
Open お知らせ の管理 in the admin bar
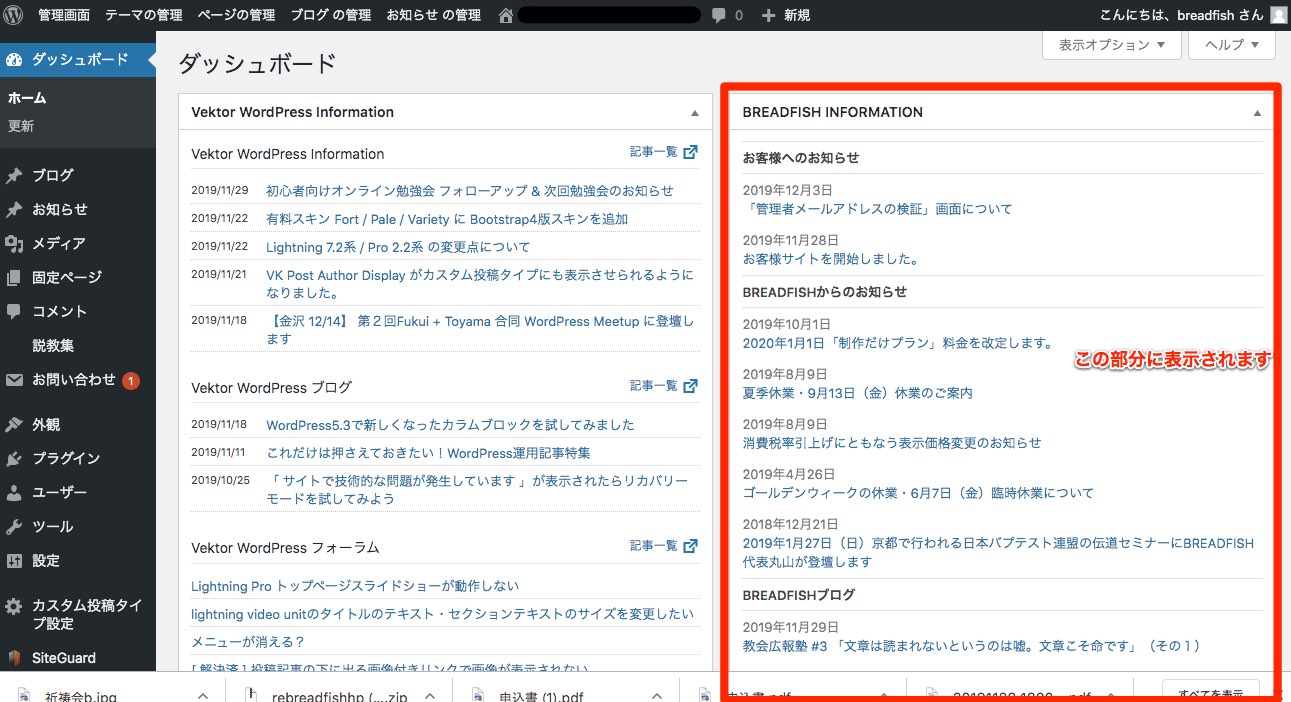(433, 15)
